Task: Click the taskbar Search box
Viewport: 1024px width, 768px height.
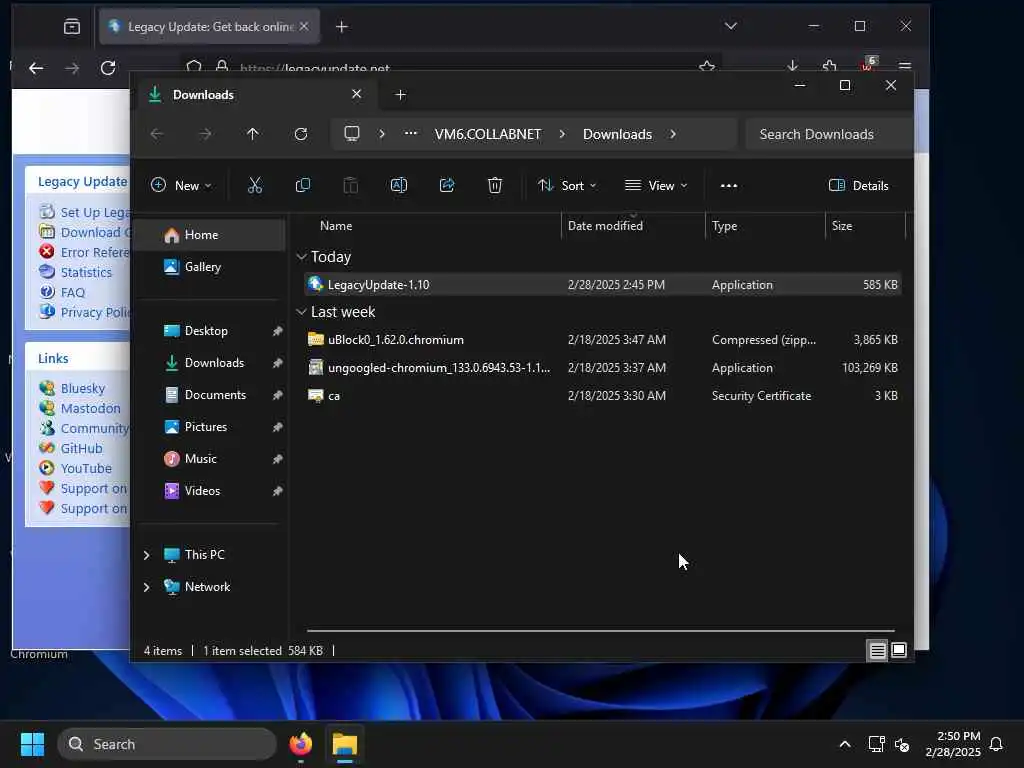Action: click(x=167, y=744)
